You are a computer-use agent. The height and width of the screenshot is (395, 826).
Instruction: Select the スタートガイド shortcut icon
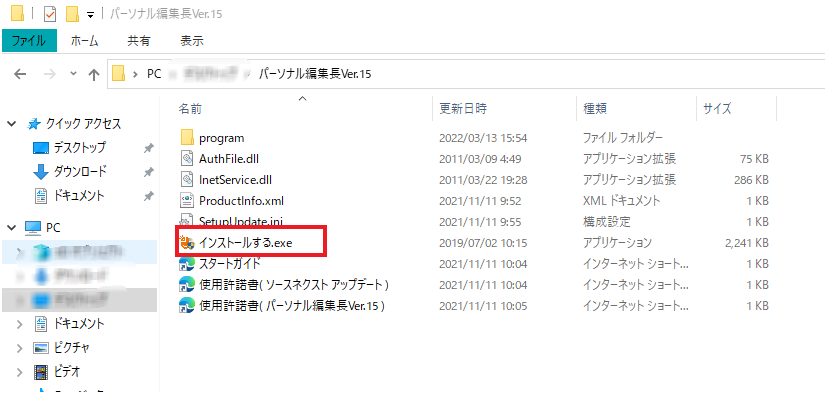click(x=188, y=263)
